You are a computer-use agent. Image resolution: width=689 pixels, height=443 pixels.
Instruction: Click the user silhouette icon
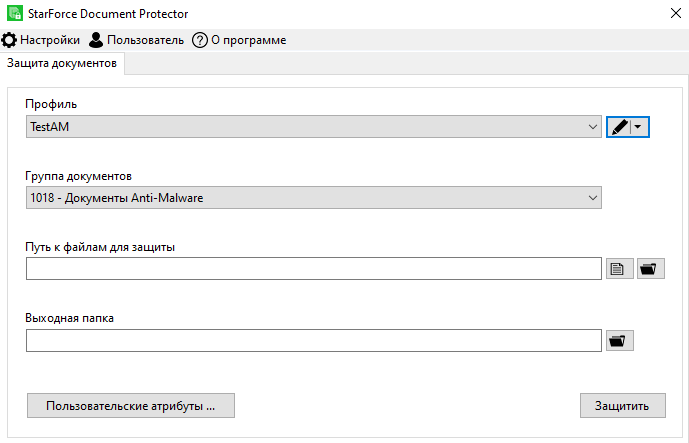click(96, 40)
